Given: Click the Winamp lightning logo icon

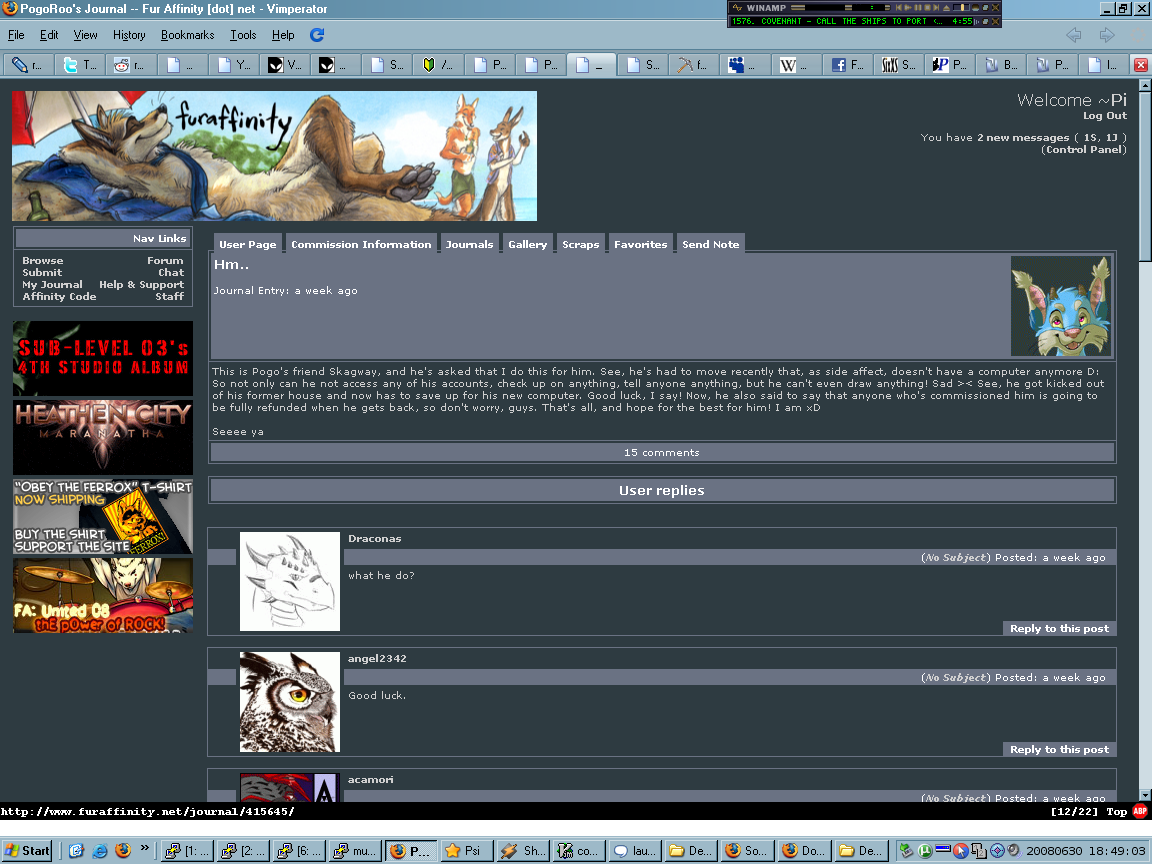Looking at the screenshot, I should click(x=737, y=7).
